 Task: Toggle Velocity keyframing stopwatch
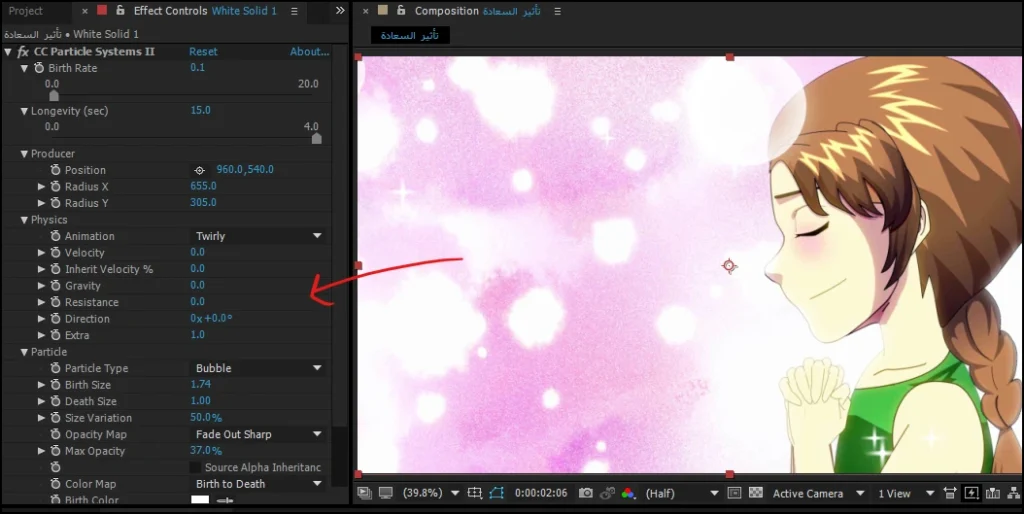pyautogui.click(x=56, y=253)
